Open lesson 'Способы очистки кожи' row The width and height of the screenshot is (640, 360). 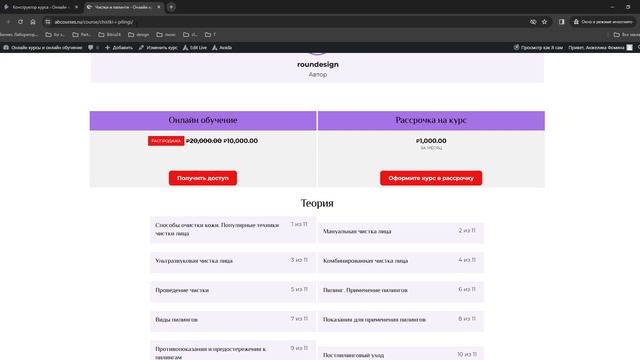click(233, 229)
